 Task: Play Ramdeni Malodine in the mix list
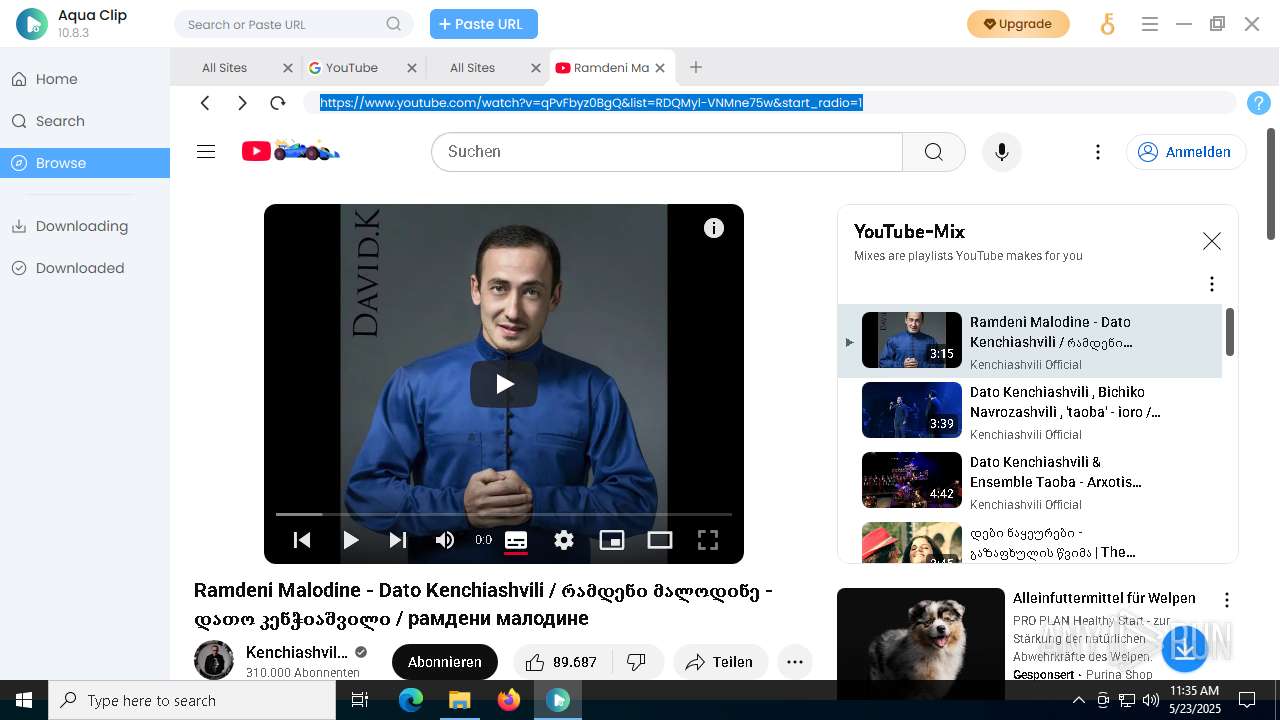click(1030, 341)
